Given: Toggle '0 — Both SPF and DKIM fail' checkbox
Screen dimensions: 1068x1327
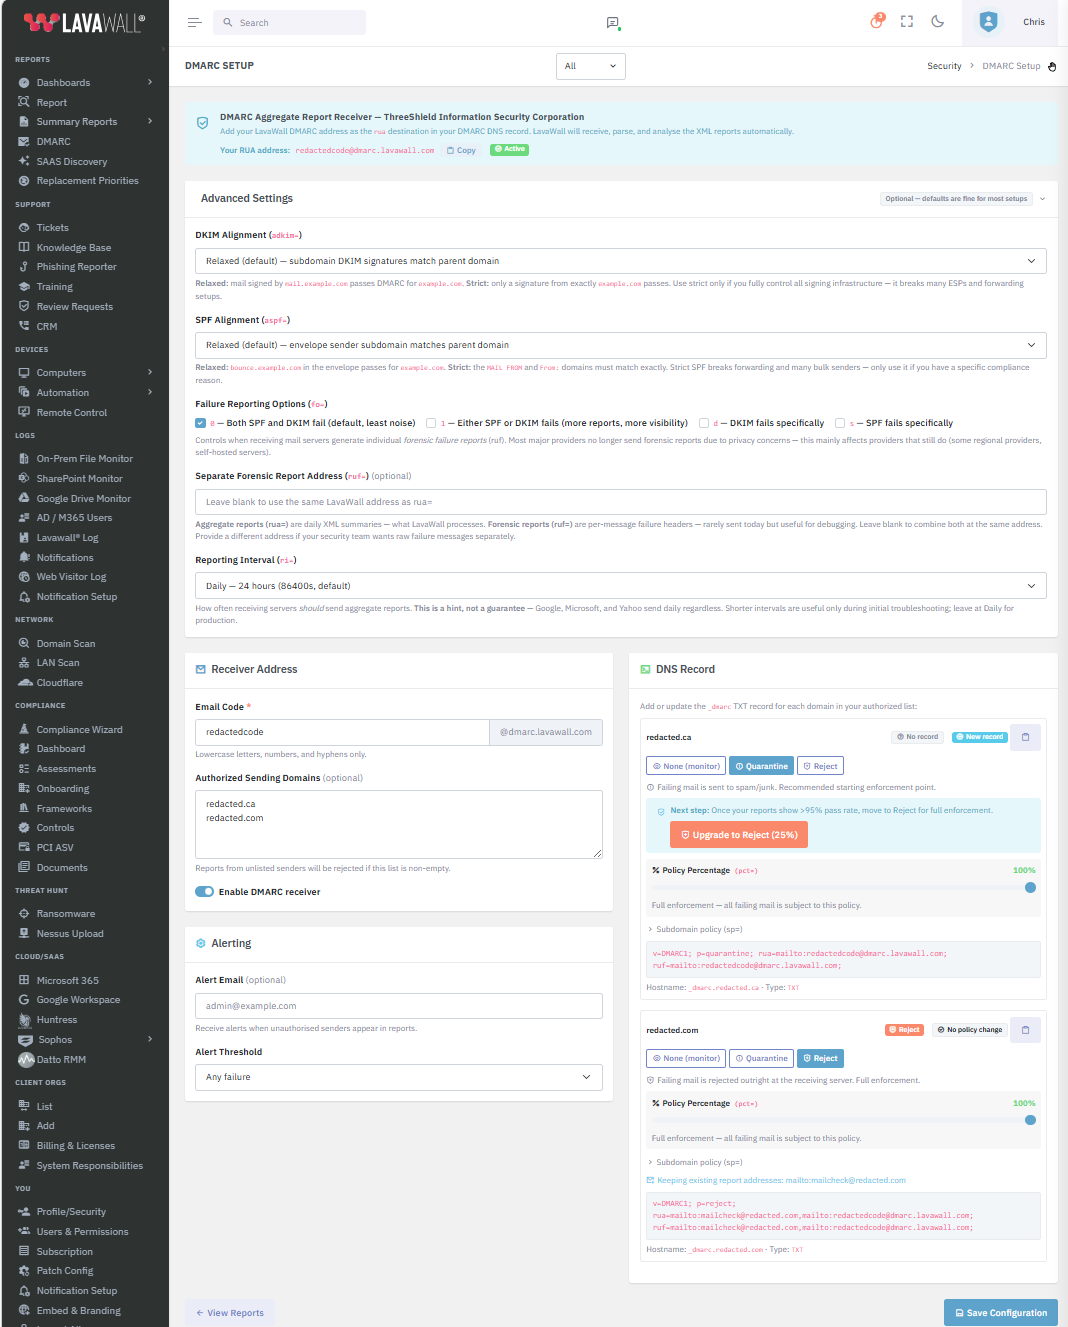Looking at the screenshot, I should [x=201, y=423].
